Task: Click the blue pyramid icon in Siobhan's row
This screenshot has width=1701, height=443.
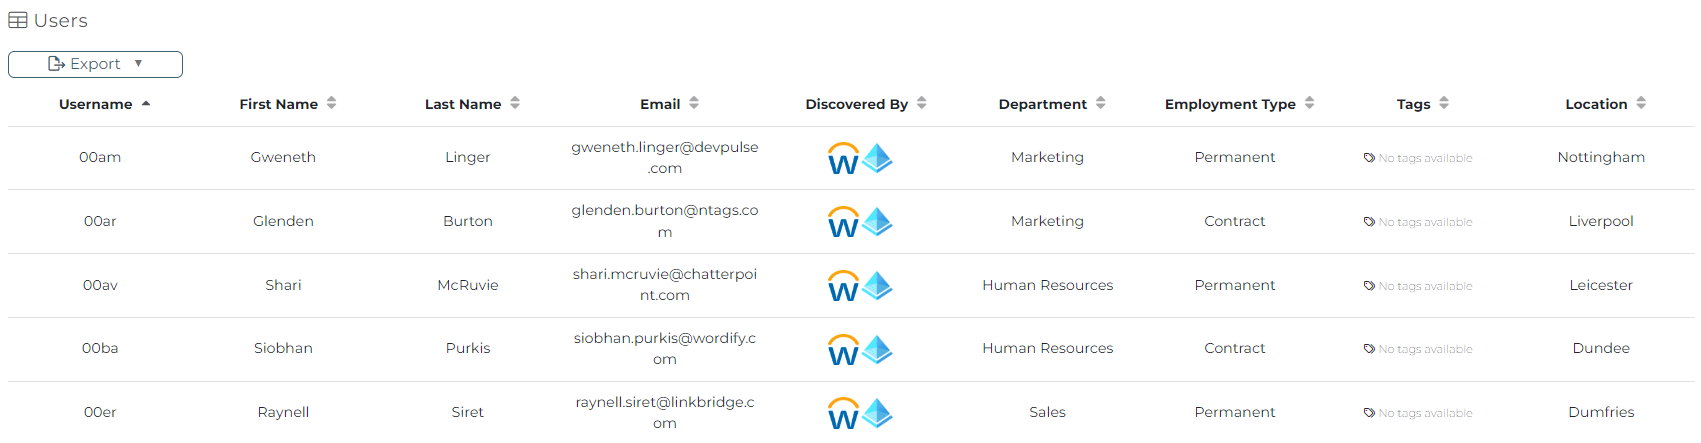Action: [x=877, y=349]
